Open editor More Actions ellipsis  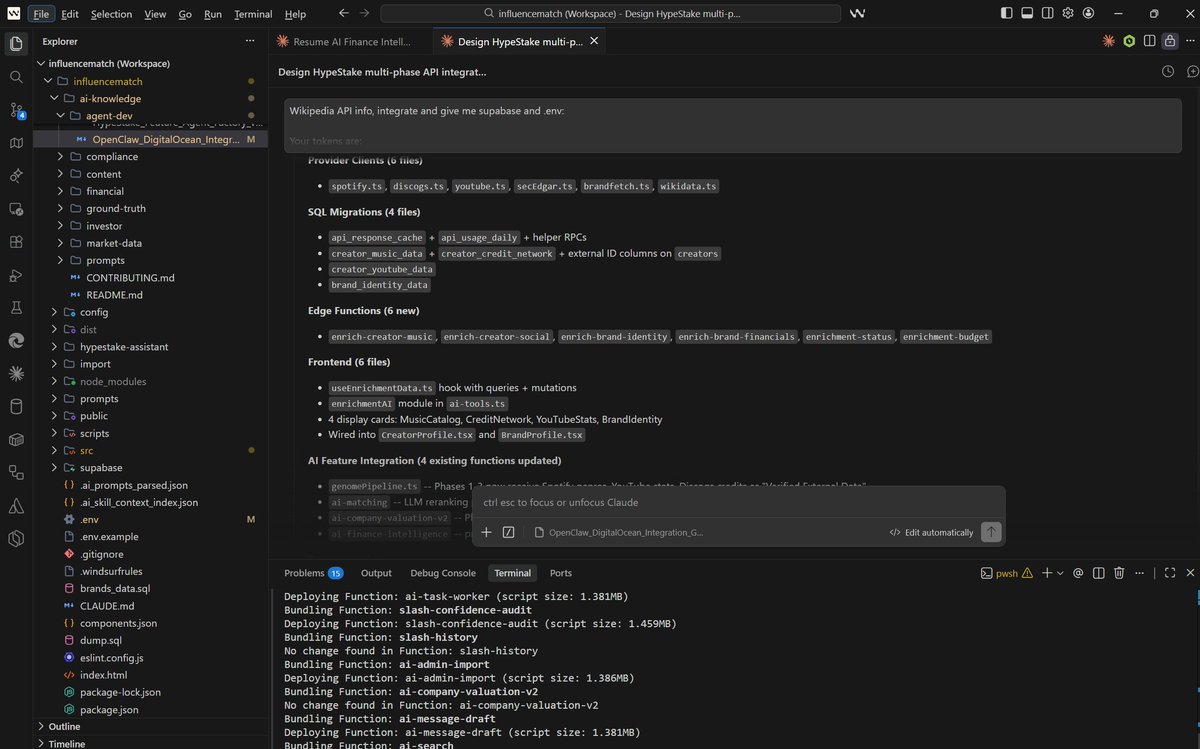(1191, 41)
